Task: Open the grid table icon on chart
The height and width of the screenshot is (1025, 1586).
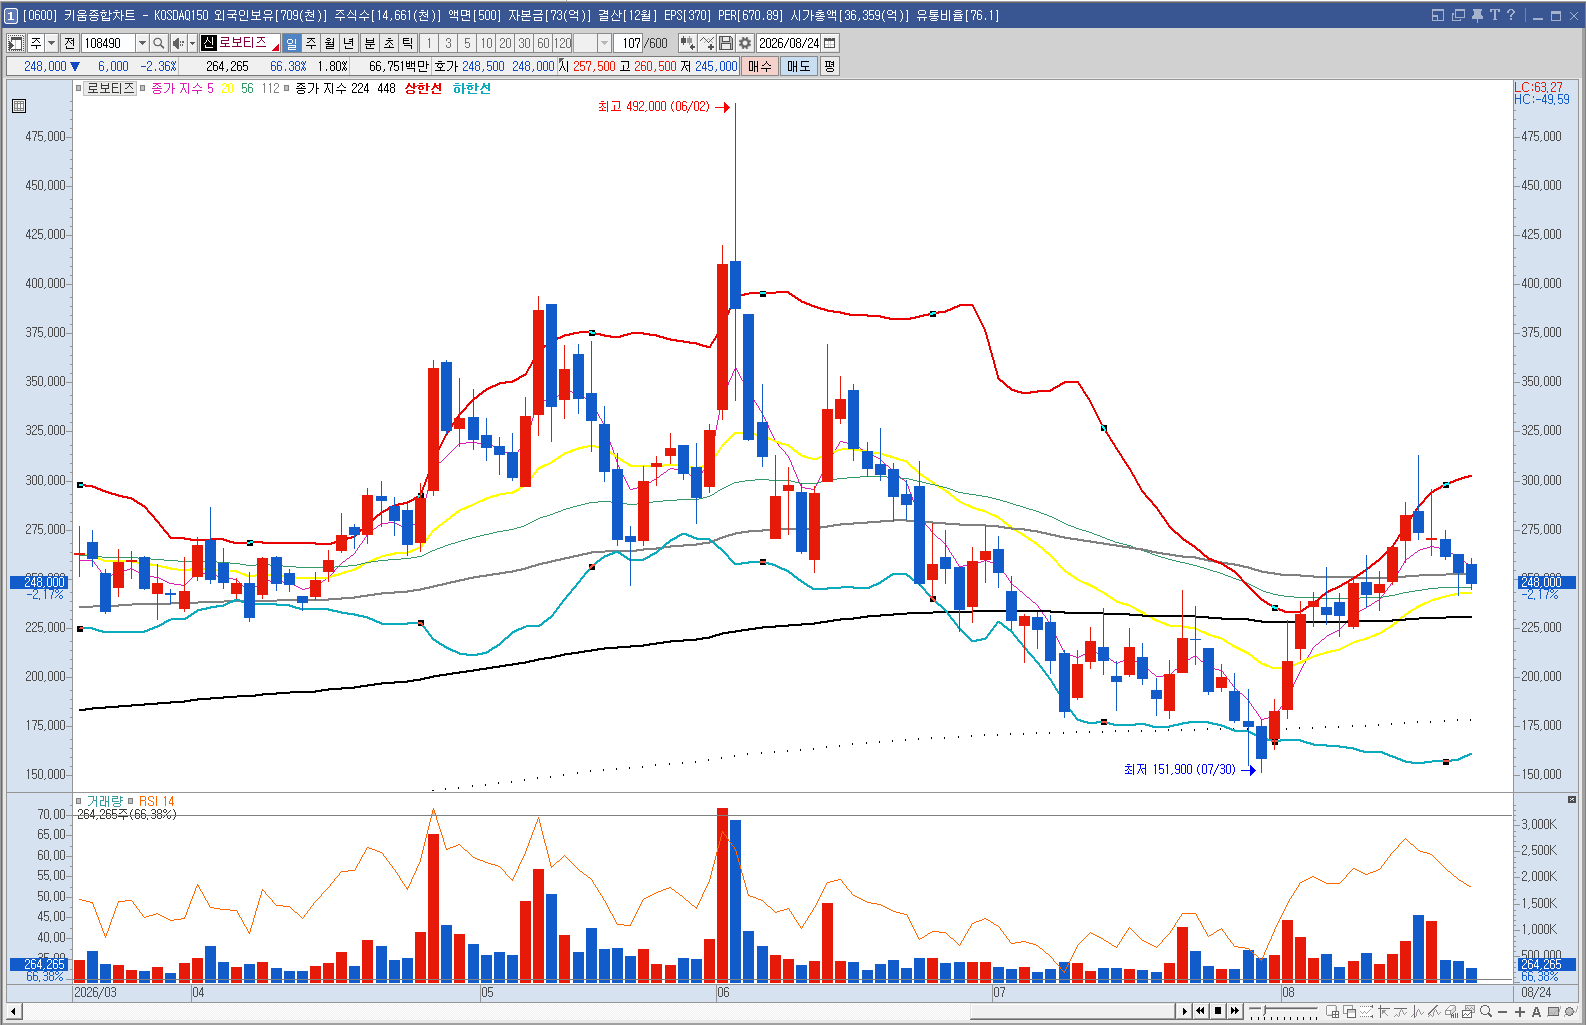Action: pos(19,106)
